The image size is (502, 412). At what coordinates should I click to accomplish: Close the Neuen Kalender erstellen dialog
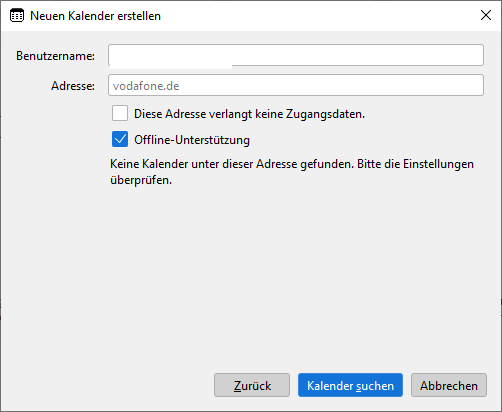(x=486, y=15)
